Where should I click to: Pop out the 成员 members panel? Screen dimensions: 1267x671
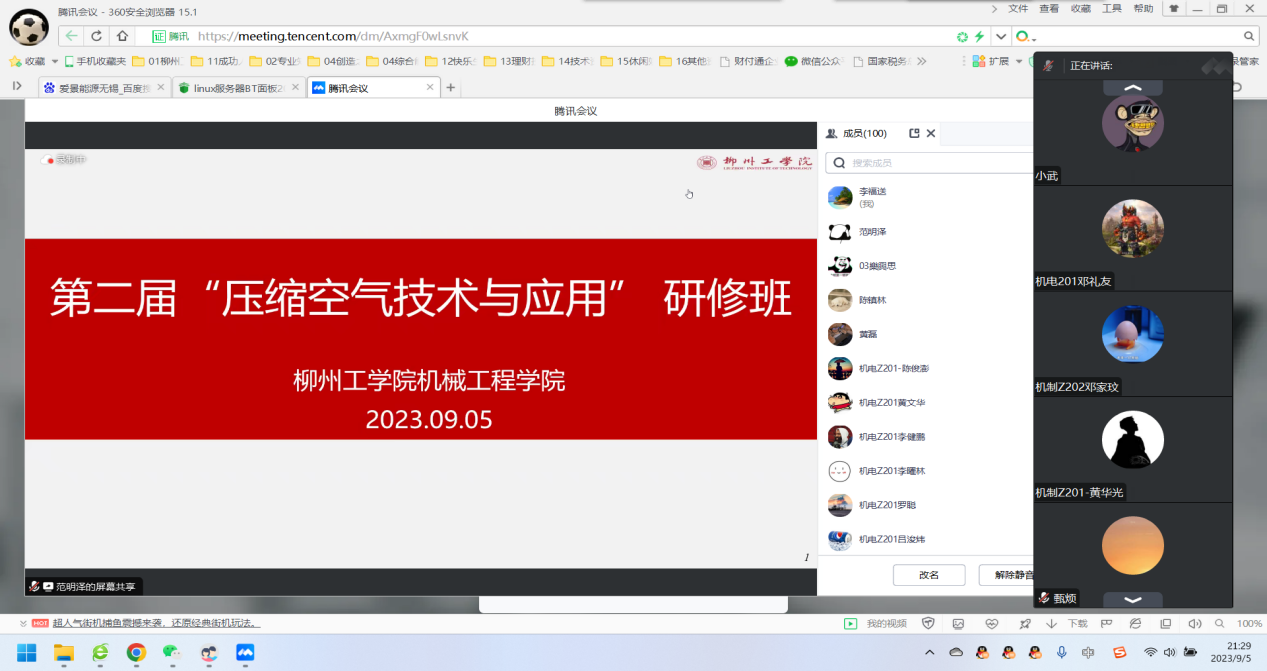pos(914,133)
